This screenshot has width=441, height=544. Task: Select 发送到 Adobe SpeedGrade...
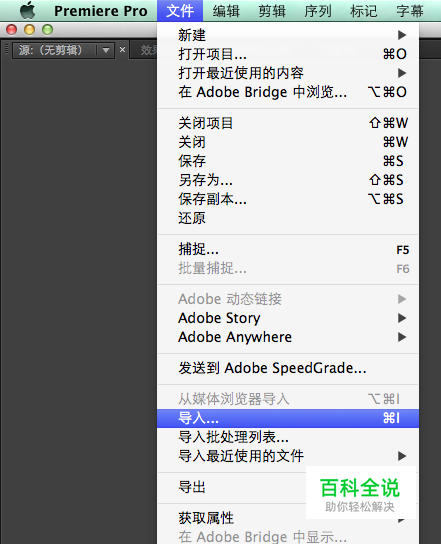pos(288,368)
